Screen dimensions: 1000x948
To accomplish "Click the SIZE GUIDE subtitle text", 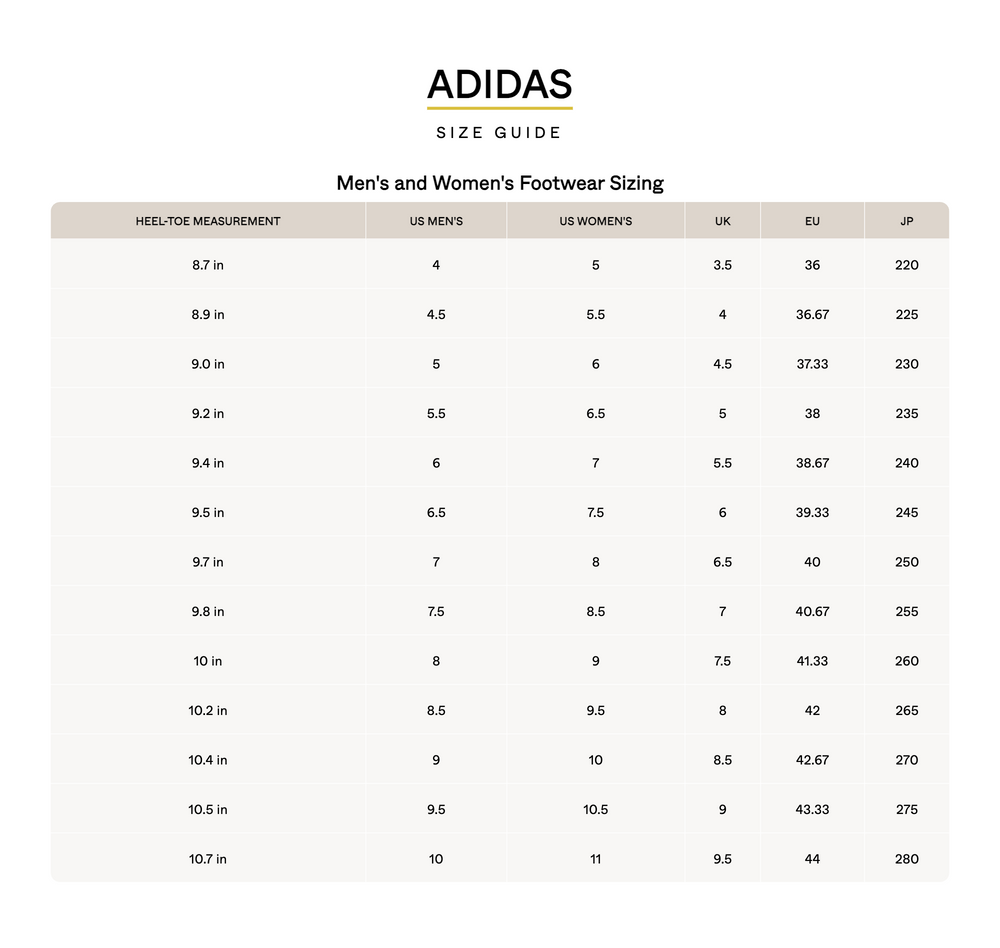I will (x=499, y=133).
